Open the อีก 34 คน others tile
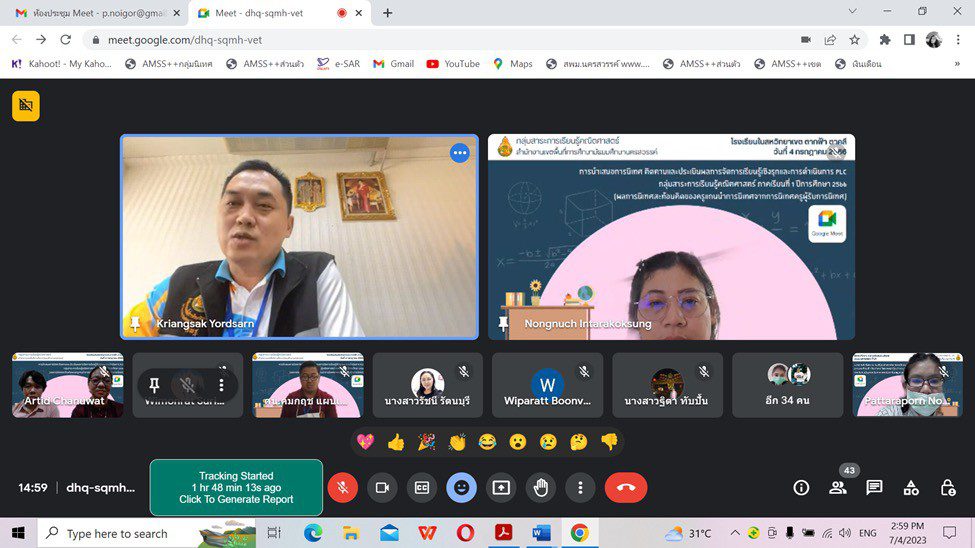Viewport: 975px width, 548px height. pos(787,385)
